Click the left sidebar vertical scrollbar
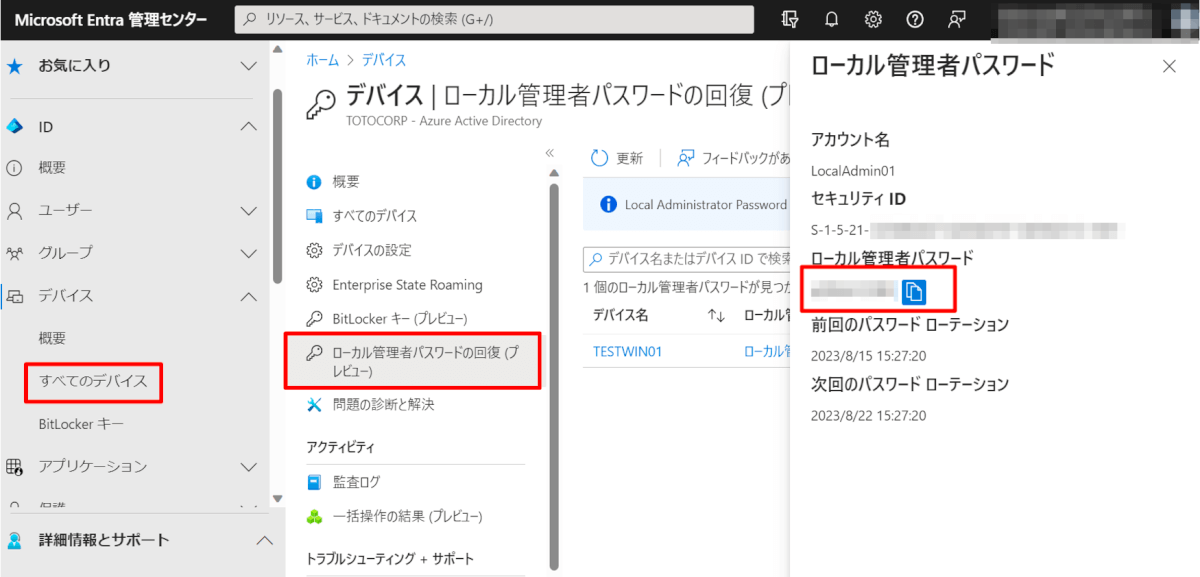The height and width of the screenshot is (577, 1200). (277, 185)
